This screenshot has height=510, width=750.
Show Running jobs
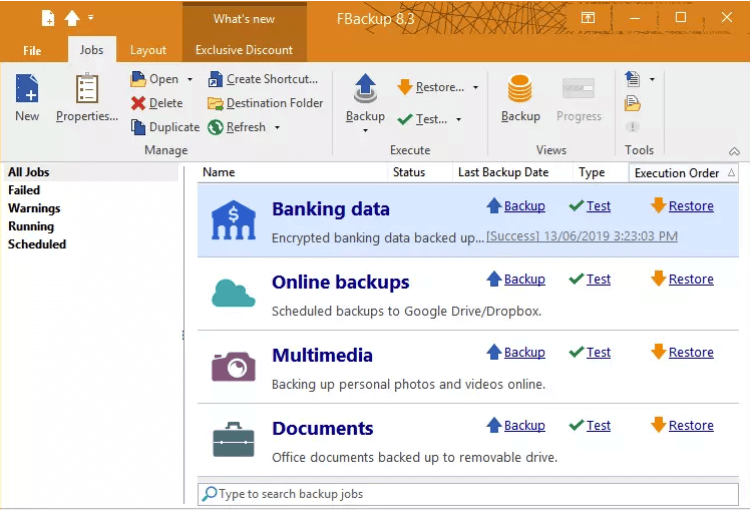click(31, 226)
